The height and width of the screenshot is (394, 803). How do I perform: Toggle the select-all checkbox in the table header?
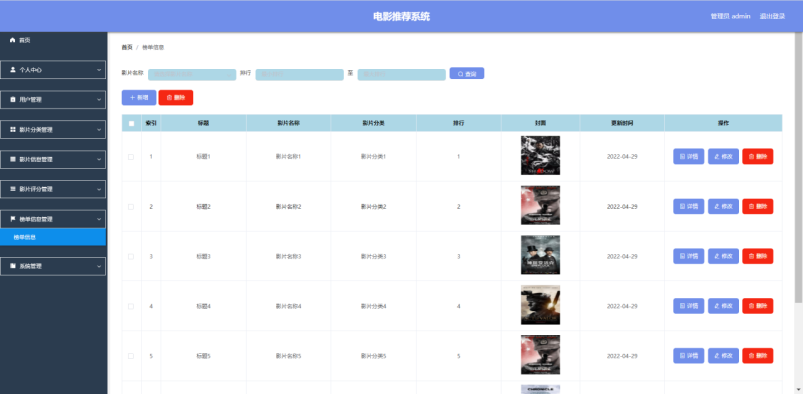point(132,123)
